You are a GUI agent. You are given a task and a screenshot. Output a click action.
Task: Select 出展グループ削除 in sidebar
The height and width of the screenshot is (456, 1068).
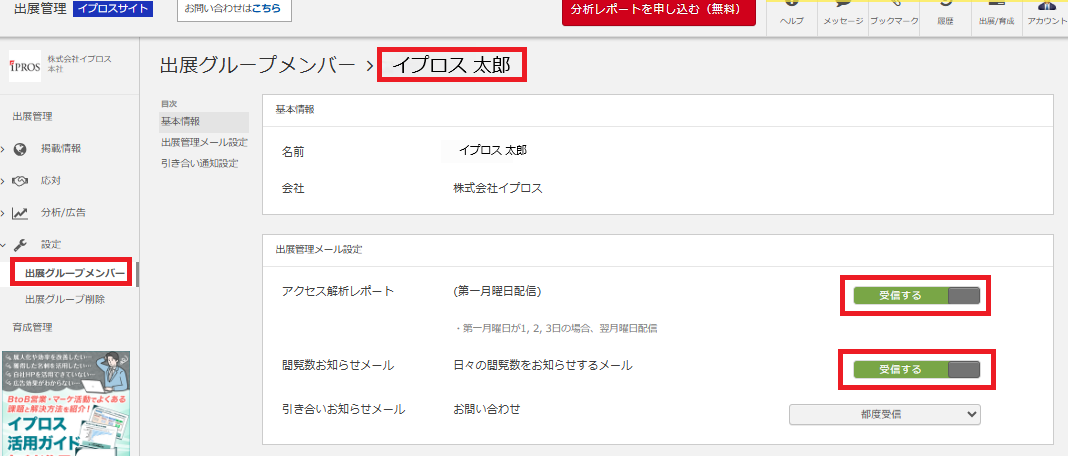(65, 299)
